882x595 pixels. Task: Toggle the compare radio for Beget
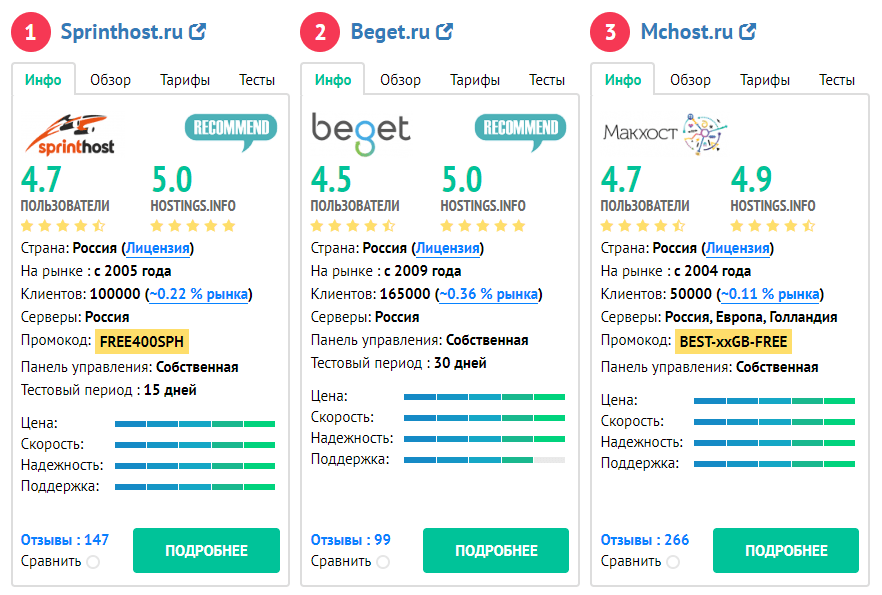383,562
